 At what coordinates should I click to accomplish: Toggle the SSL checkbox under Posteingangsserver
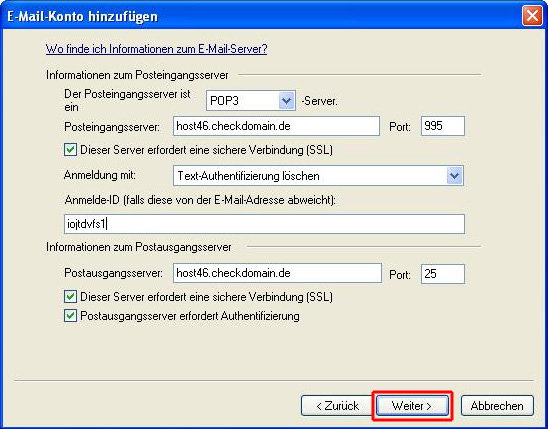(70, 150)
